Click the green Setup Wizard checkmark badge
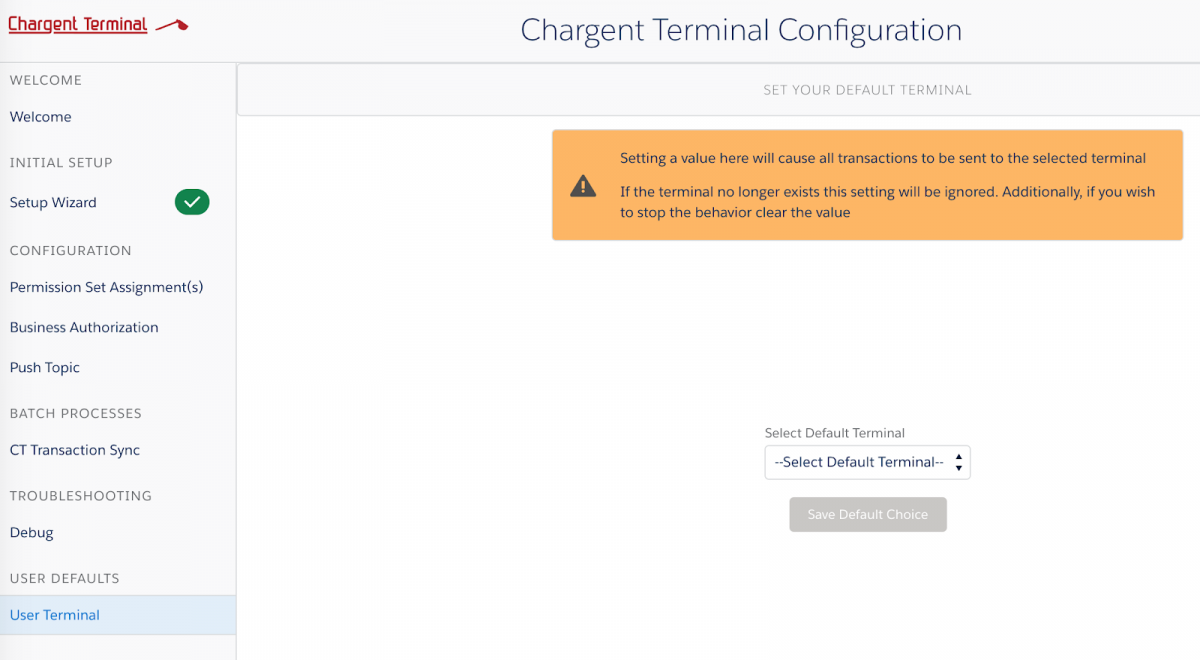Viewport: 1200px width, 660px height. coord(192,203)
